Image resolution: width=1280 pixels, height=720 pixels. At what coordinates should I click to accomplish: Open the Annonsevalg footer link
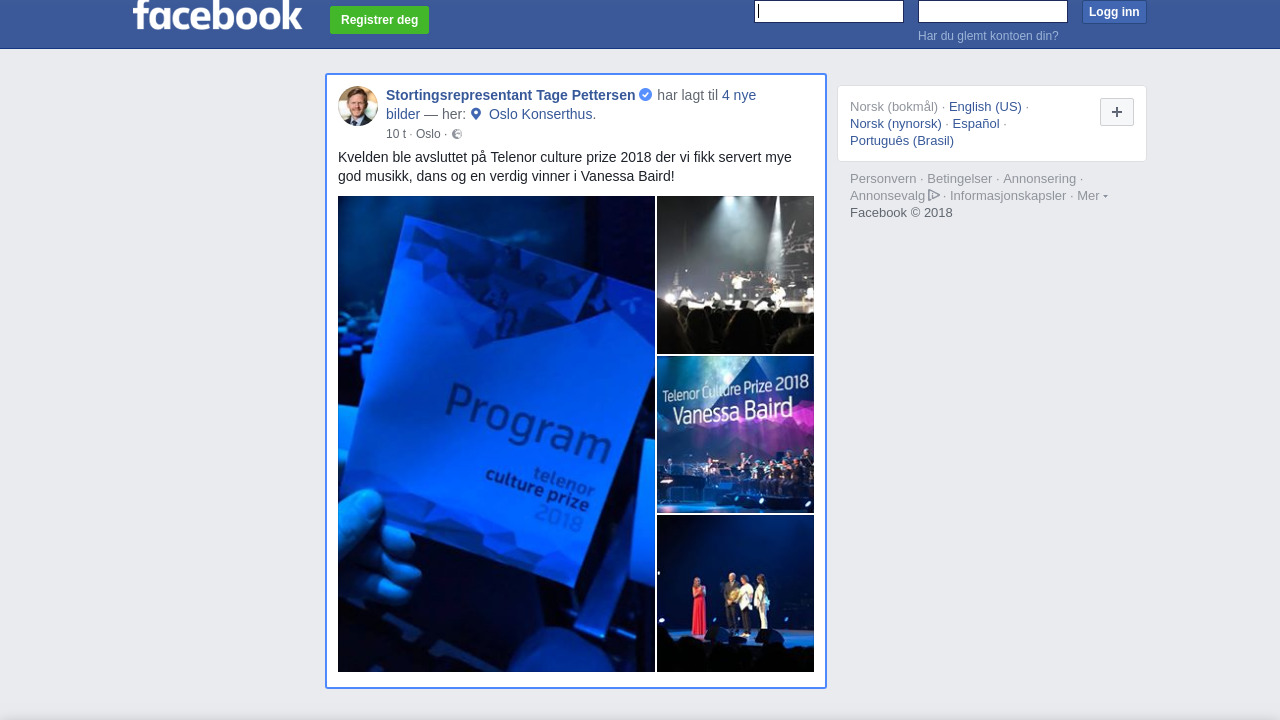click(x=888, y=196)
